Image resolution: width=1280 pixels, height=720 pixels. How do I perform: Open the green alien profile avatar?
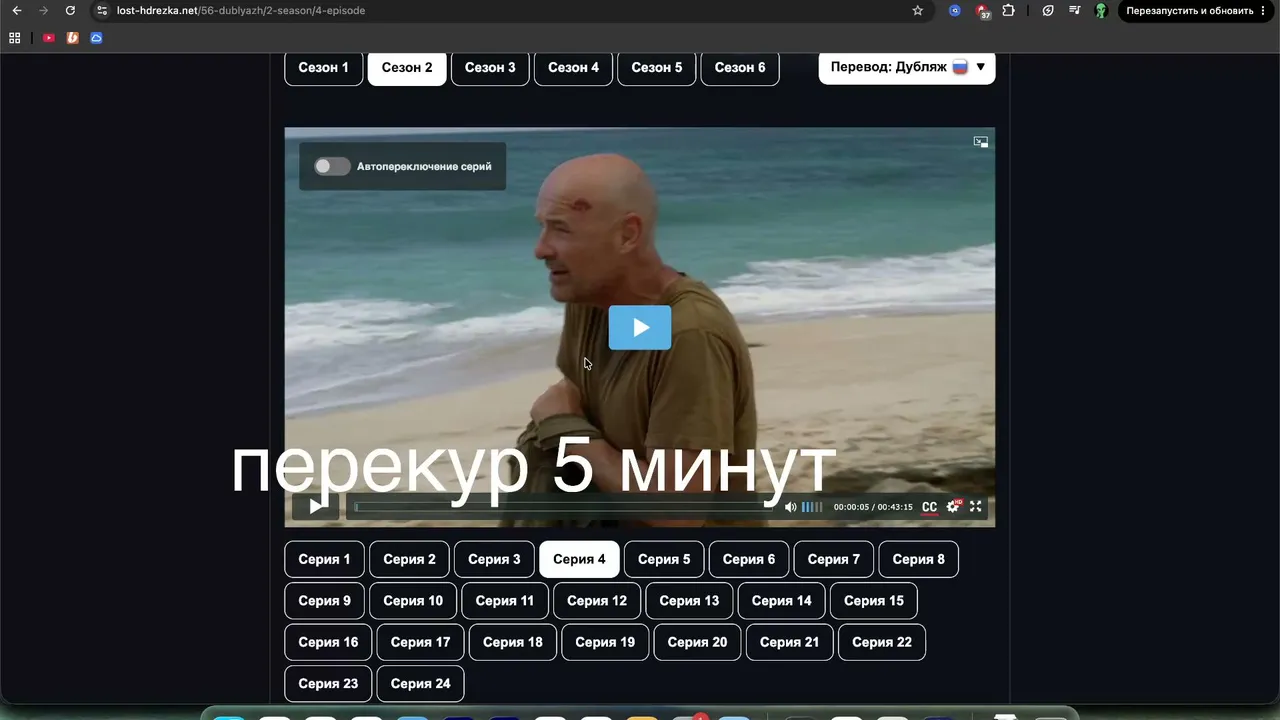[1101, 11]
